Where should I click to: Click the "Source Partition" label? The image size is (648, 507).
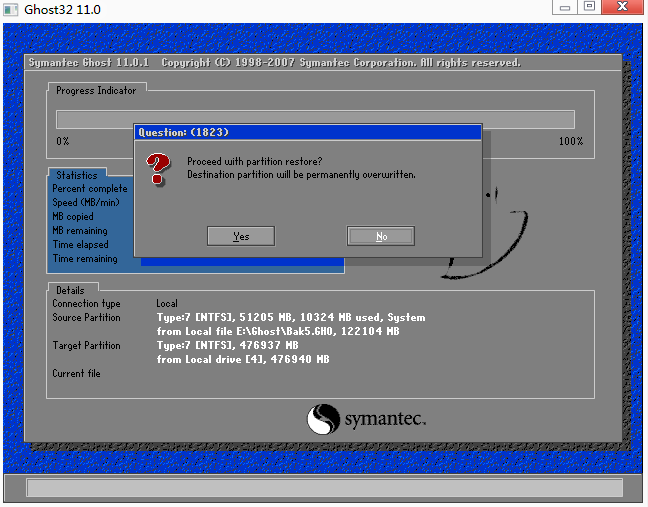coord(86,318)
